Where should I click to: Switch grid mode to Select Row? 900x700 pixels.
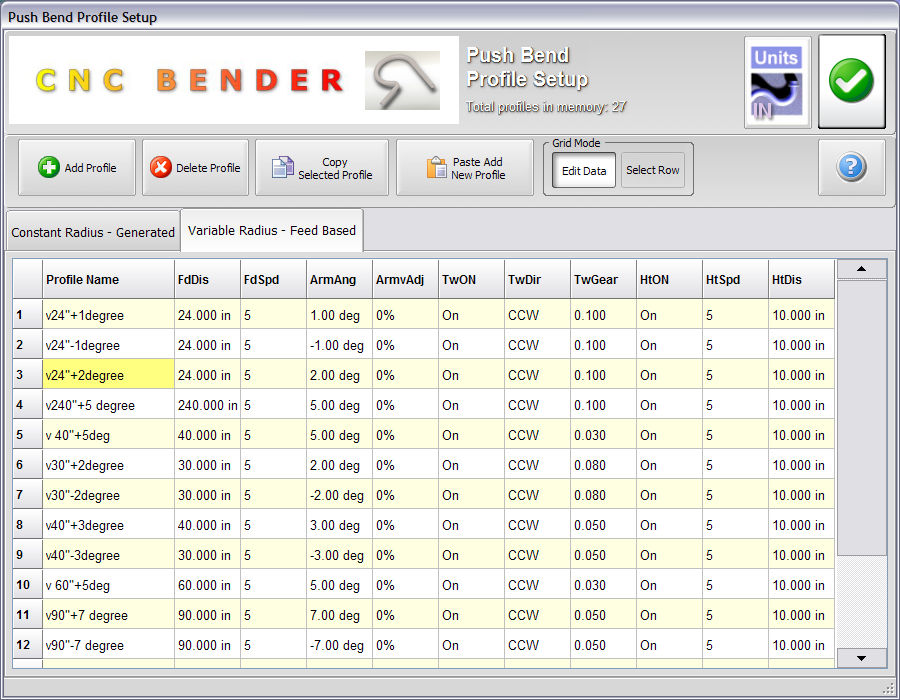(652, 170)
